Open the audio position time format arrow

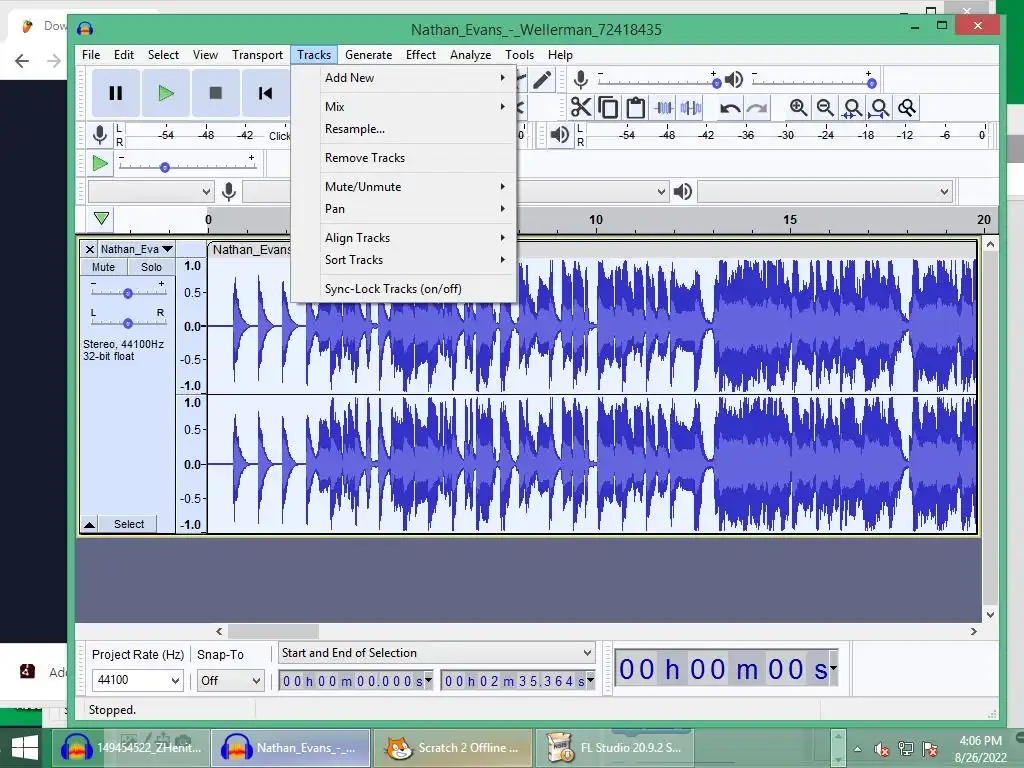(833, 668)
